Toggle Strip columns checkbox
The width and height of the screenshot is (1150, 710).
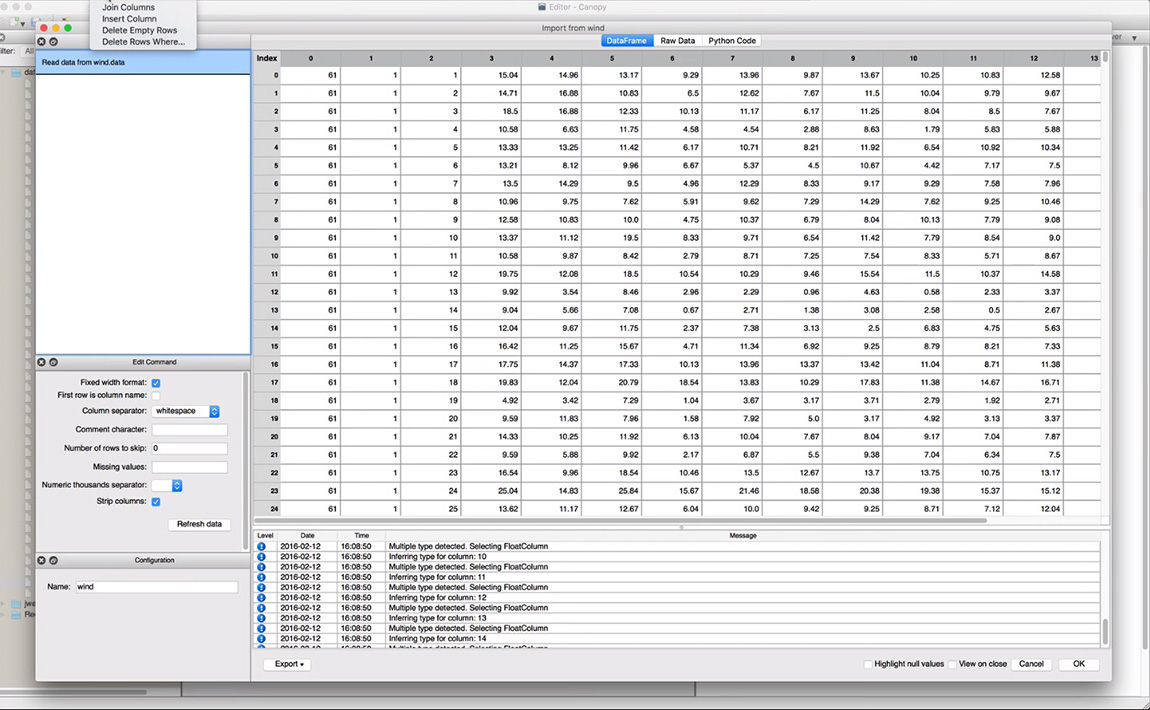(156, 502)
